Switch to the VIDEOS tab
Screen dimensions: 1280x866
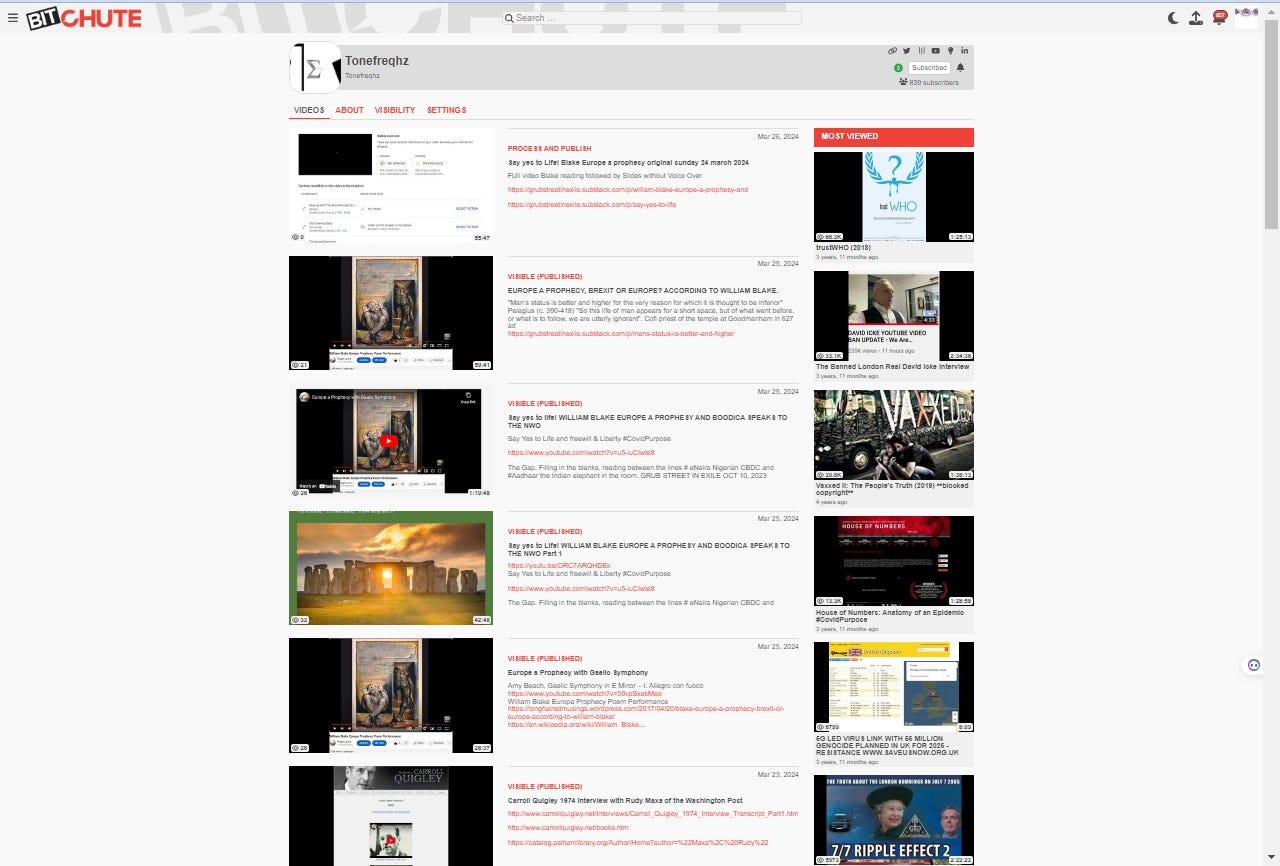pyautogui.click(x=309, y=110)
